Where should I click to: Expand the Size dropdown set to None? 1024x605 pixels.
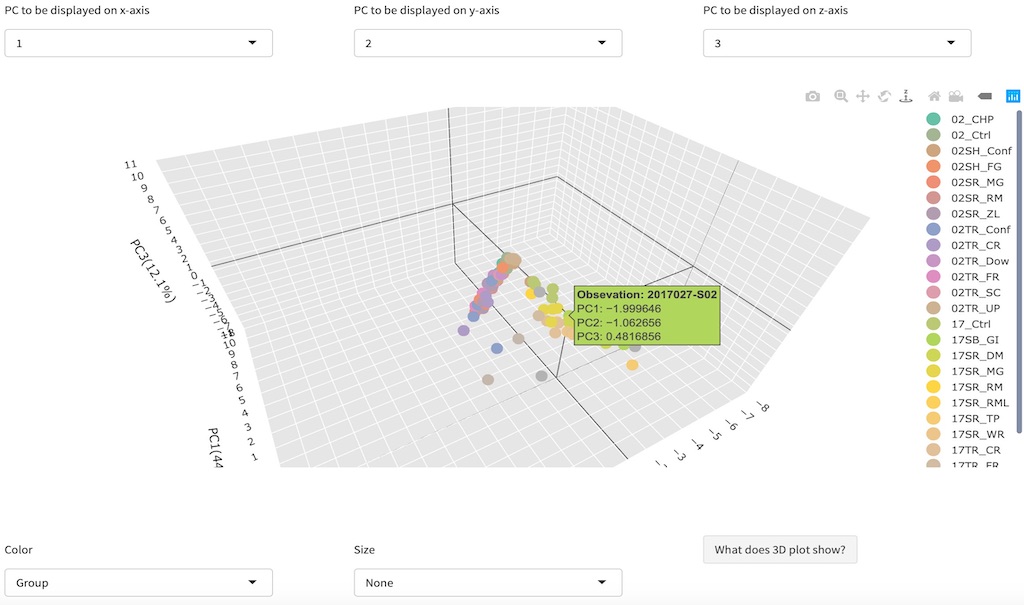coord(487,582)
